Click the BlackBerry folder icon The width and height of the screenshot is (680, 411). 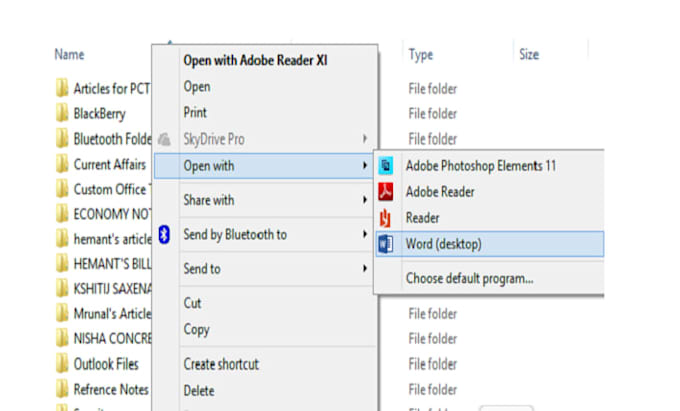click(62, 113)
